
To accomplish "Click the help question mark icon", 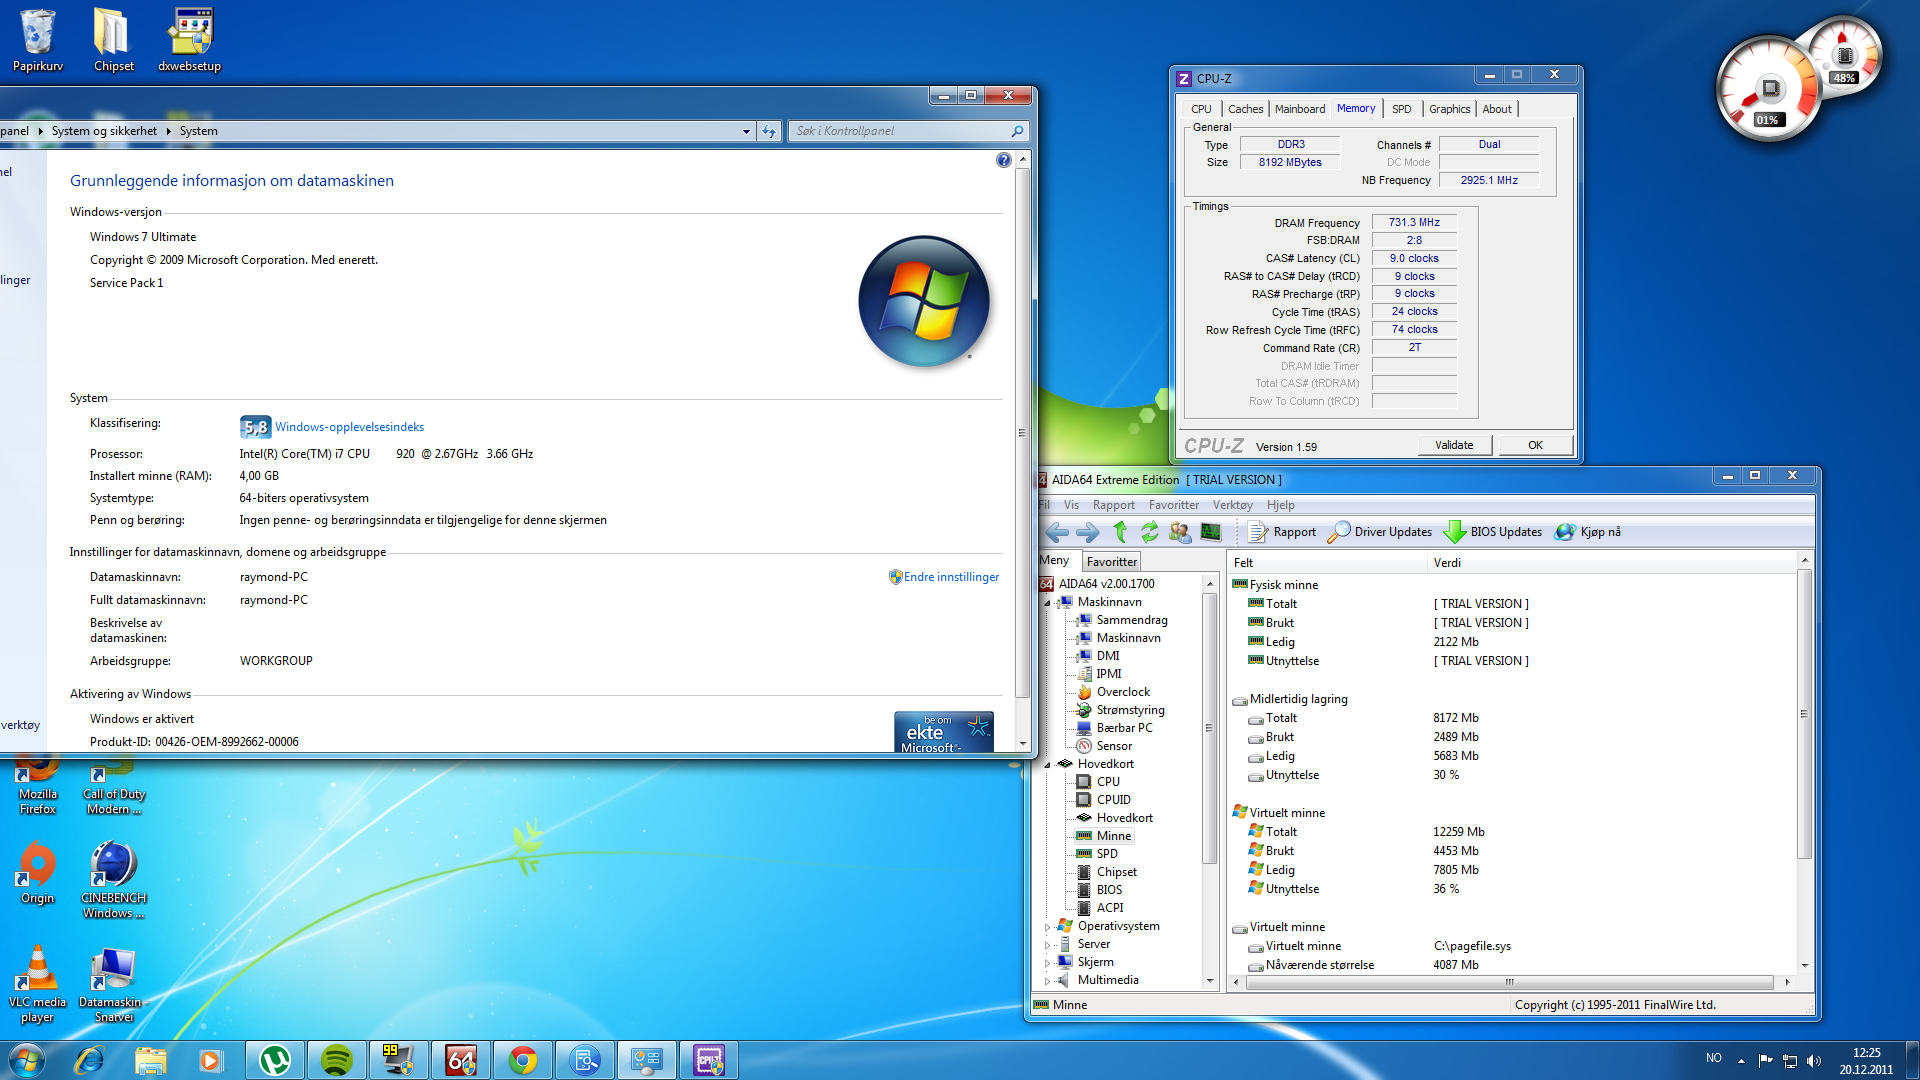I will 1004,160.
